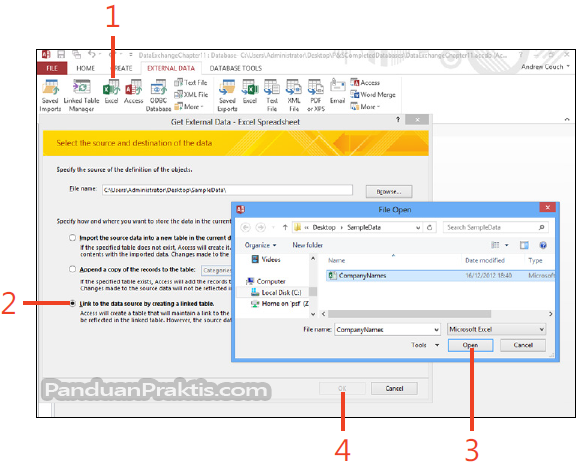Click OK in Get External Data dialog
582x465 pixels.
pos(342,389)
